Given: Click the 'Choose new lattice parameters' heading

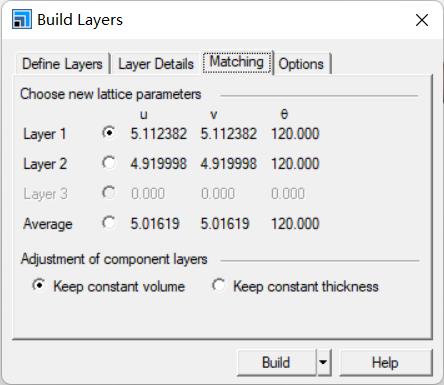Looking at the screenshot, I should [111, 94].
